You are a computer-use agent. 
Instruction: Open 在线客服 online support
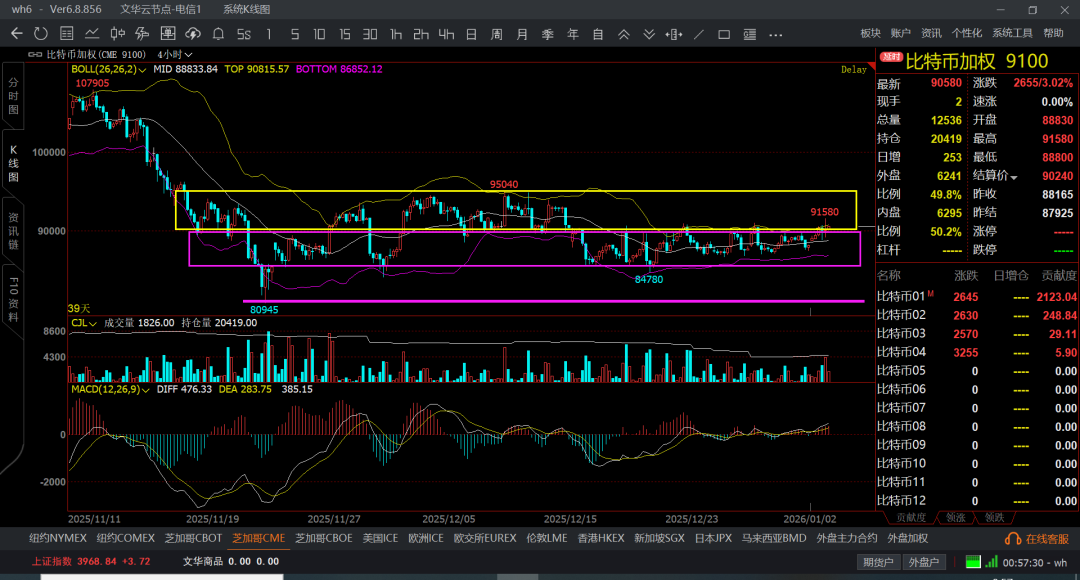[x=1040, y=539]
